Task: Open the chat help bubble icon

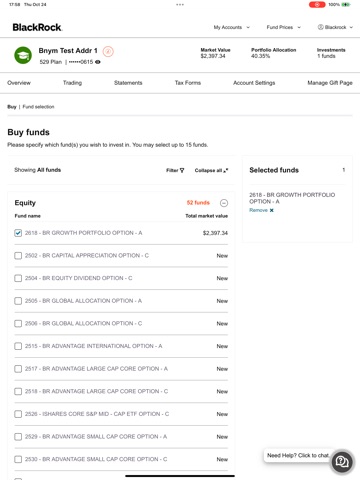Action: click(x=342, y=461)
